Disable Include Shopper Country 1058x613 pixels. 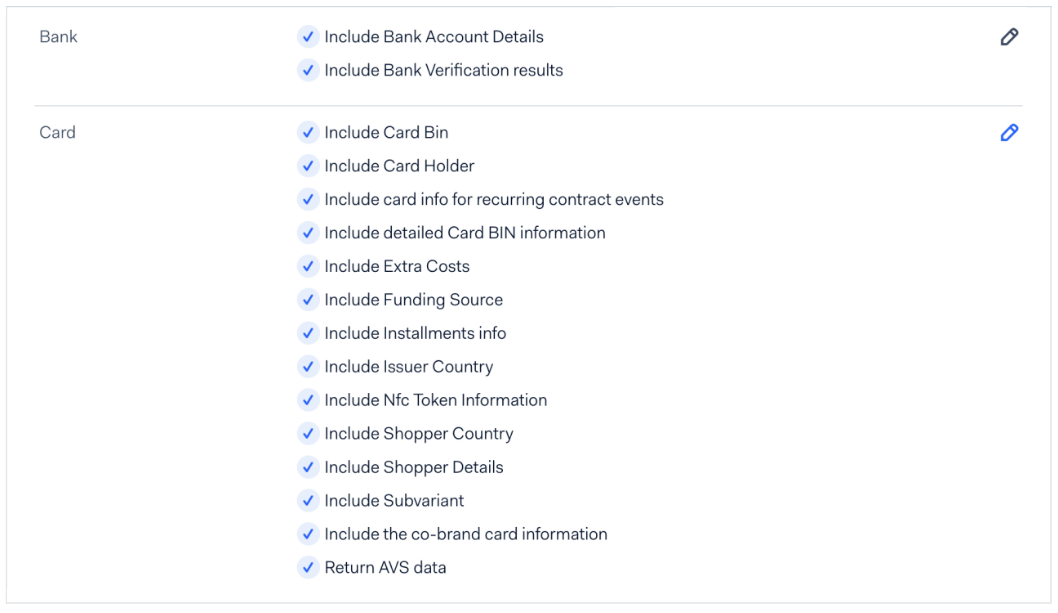pyautogui.click(x=307, y=433)
